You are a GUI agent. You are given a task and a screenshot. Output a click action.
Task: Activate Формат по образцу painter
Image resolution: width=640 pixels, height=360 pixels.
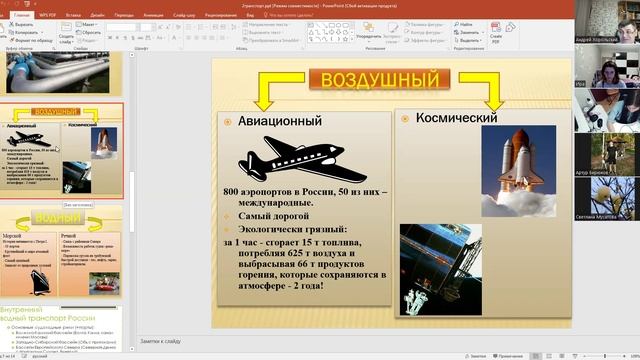31,40
